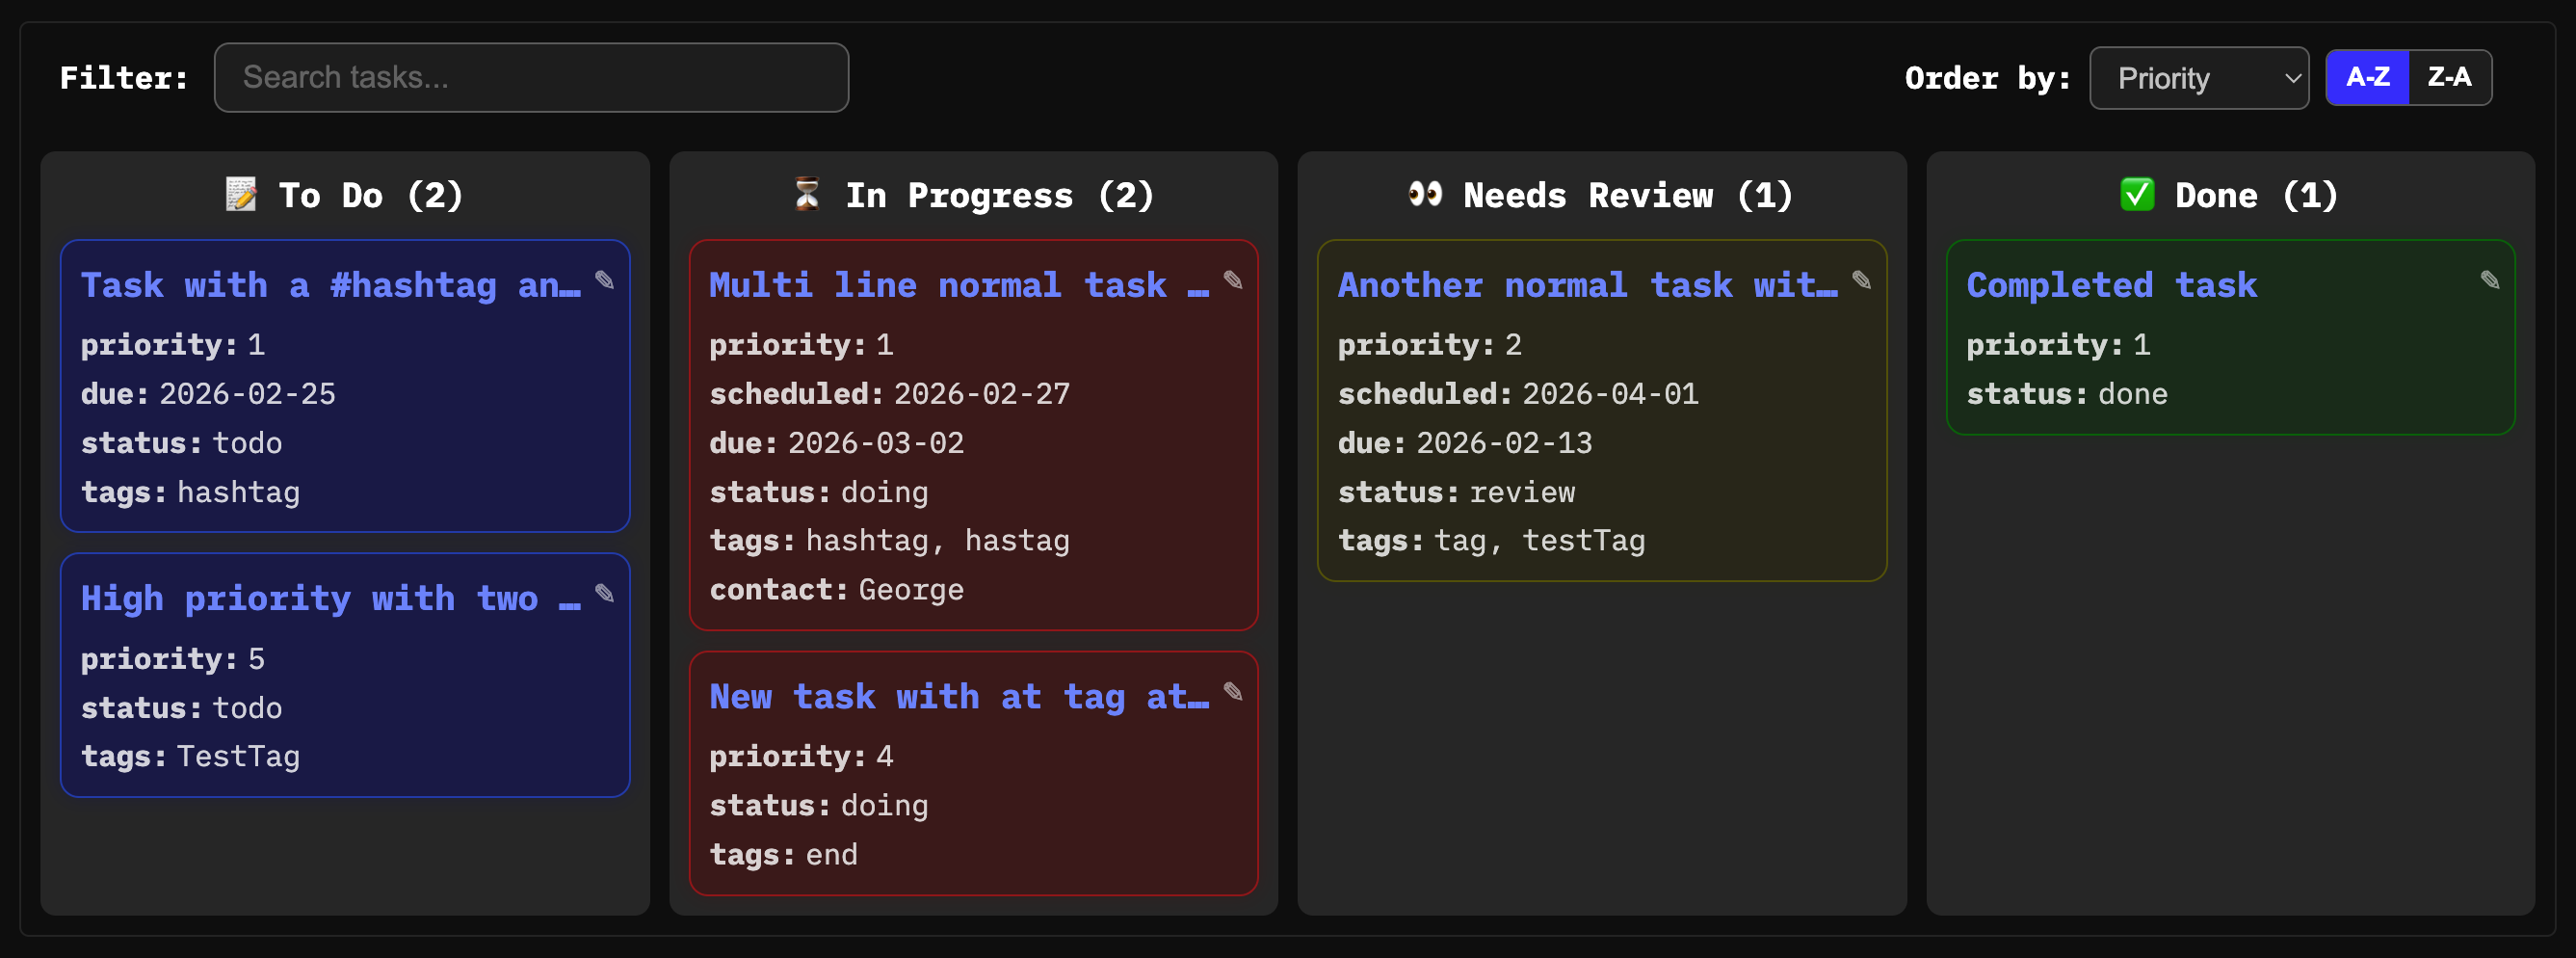This screenshot has width=2576, height=958.
Task: Click edit pencil on 'High priority with two' card
Action: 604,594
